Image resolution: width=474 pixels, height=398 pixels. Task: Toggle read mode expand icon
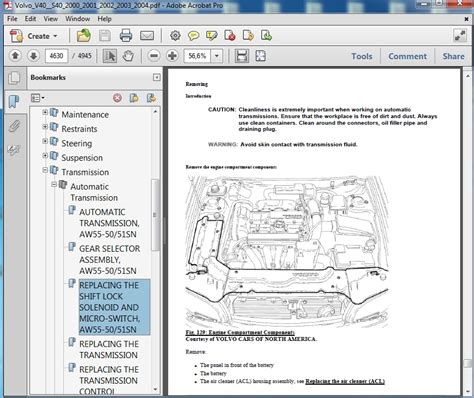coord(460,36)
